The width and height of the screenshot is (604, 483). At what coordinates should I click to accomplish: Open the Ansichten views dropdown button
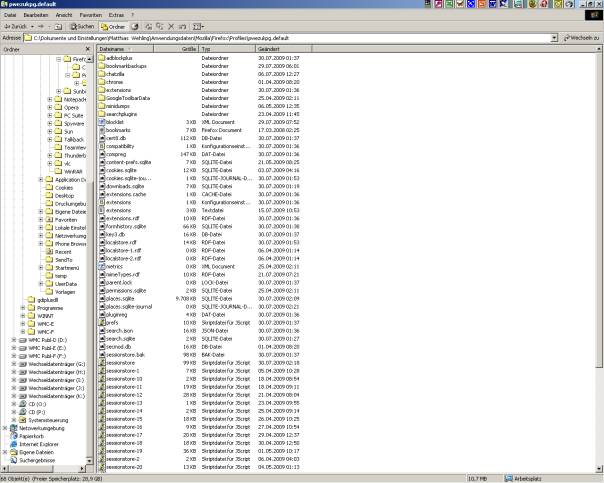(198, 27)
